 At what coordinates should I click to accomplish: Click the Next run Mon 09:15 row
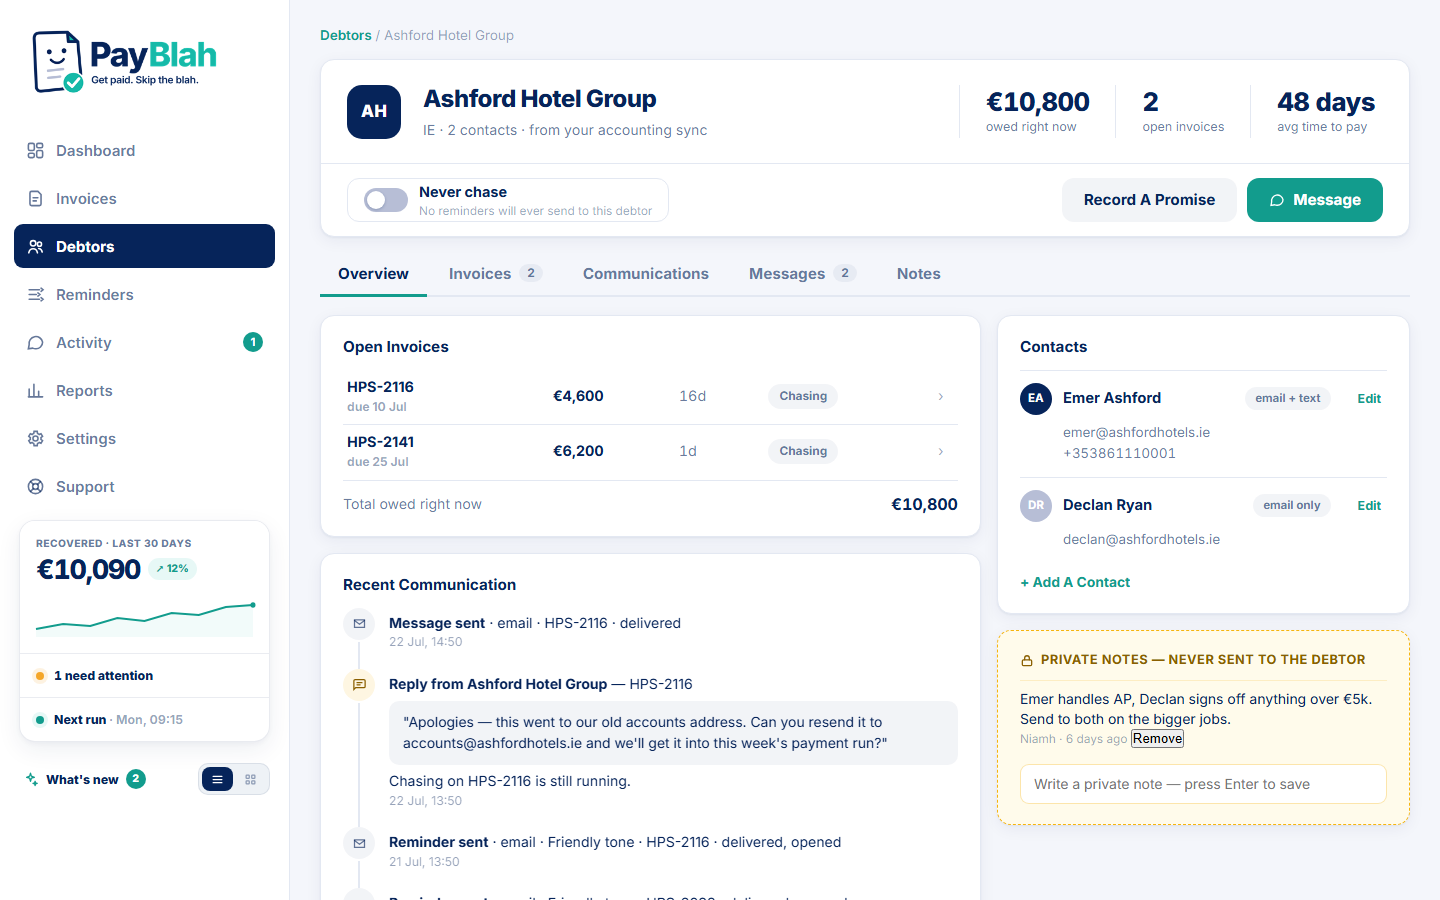click(144, 720)
